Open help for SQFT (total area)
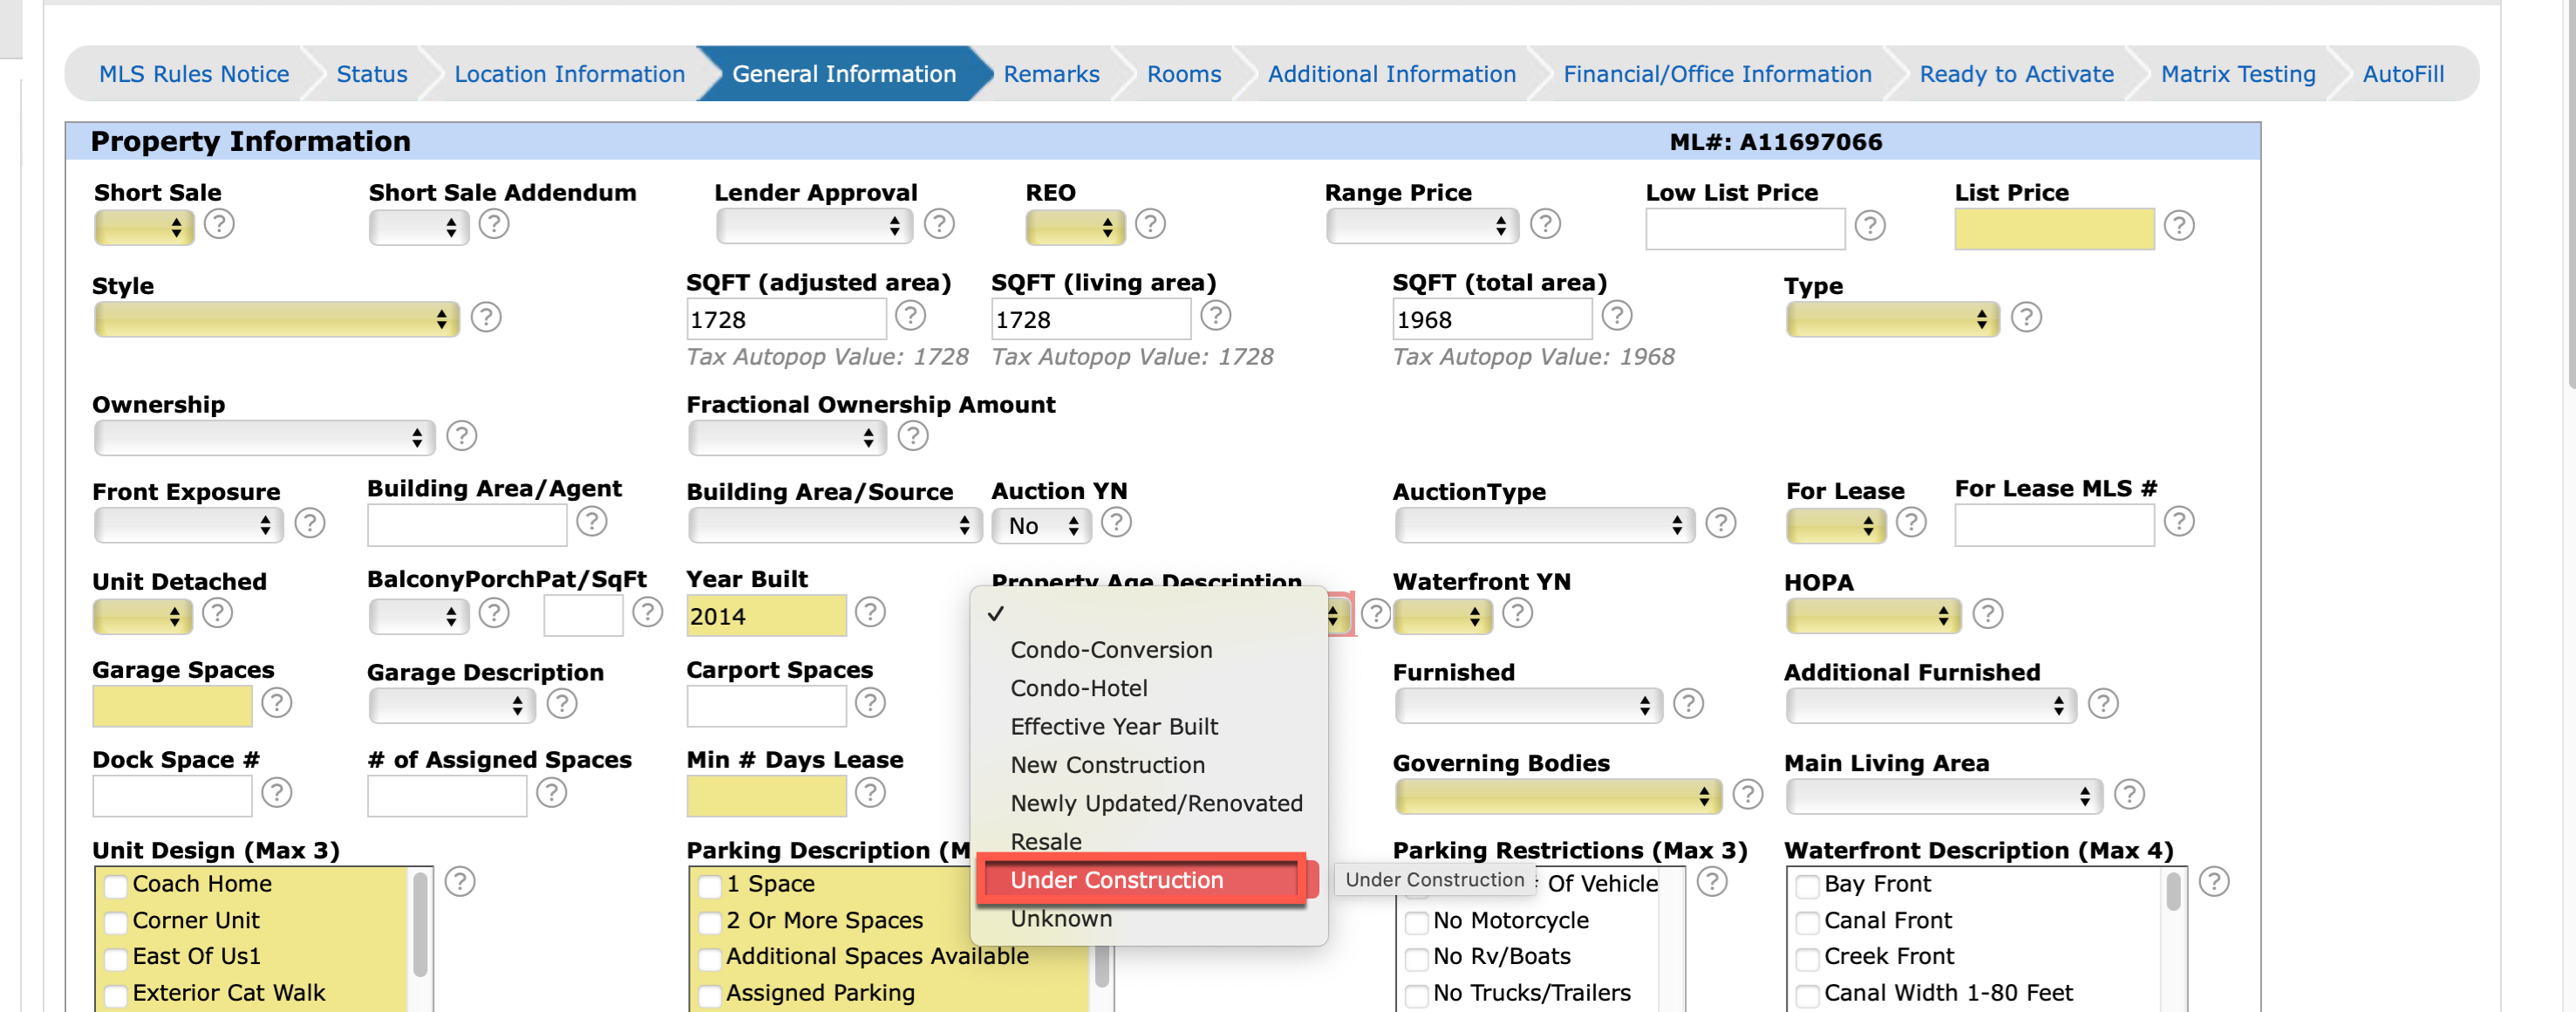2576x1012 pixels. point(1616,316)
